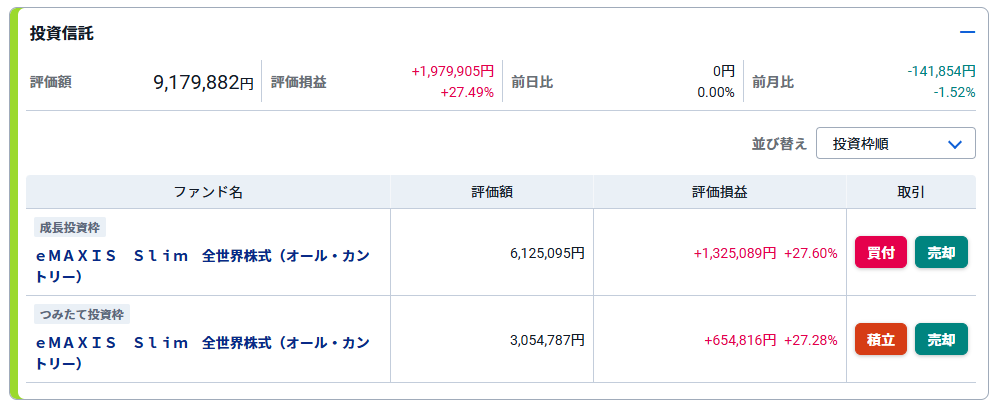The height and width of the screenshot is (406, 998).
Task: Open the 投資枠順 sort dropdown
Action: click(x=895, y=144)
